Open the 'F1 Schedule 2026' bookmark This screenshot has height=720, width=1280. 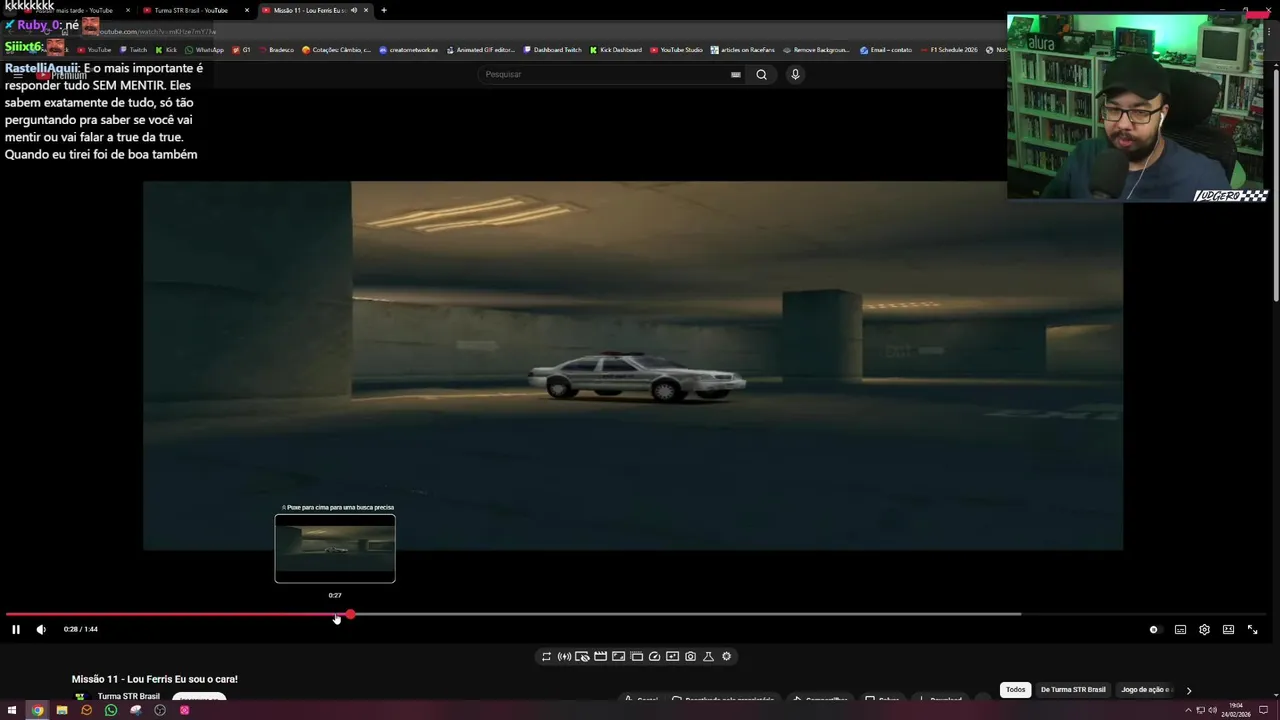pos(949,50)
